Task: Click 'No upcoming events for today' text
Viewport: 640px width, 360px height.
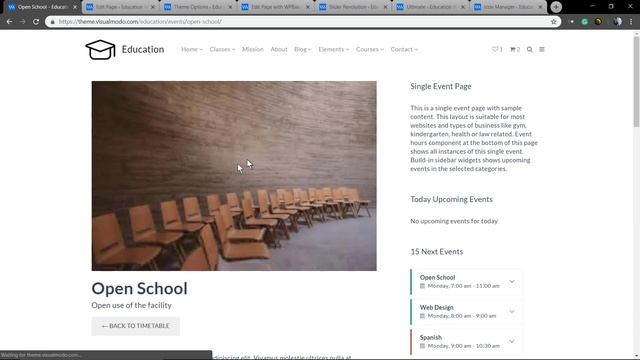Action: click(454, 221)
